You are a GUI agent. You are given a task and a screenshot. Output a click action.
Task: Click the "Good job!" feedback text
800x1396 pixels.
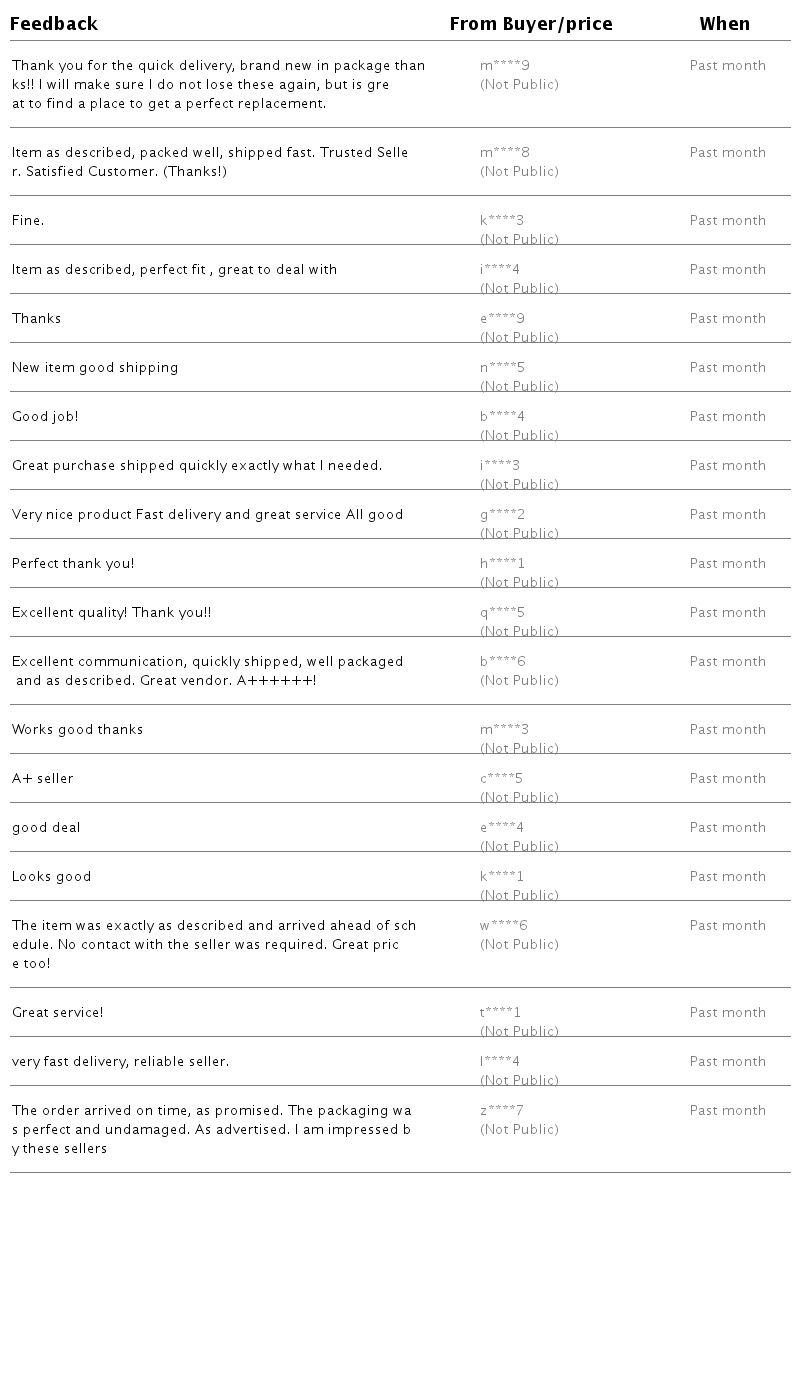point(45,417)
